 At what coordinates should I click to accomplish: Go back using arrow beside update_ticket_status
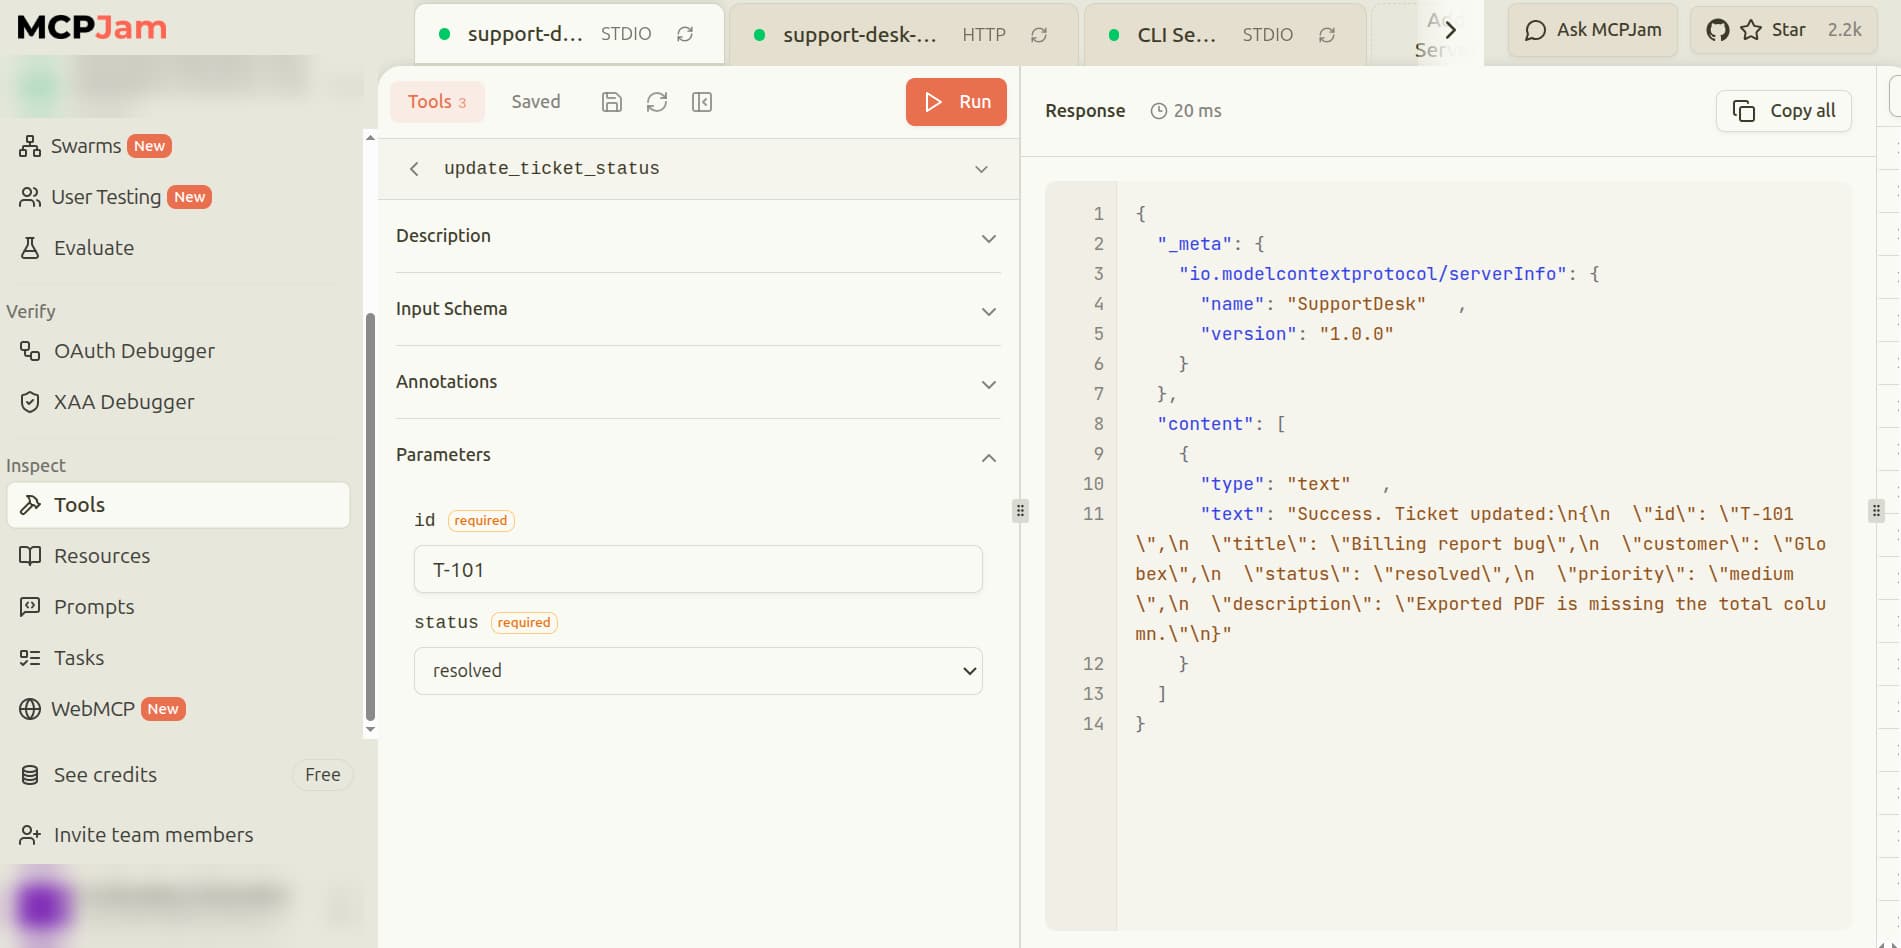(414, 169)
